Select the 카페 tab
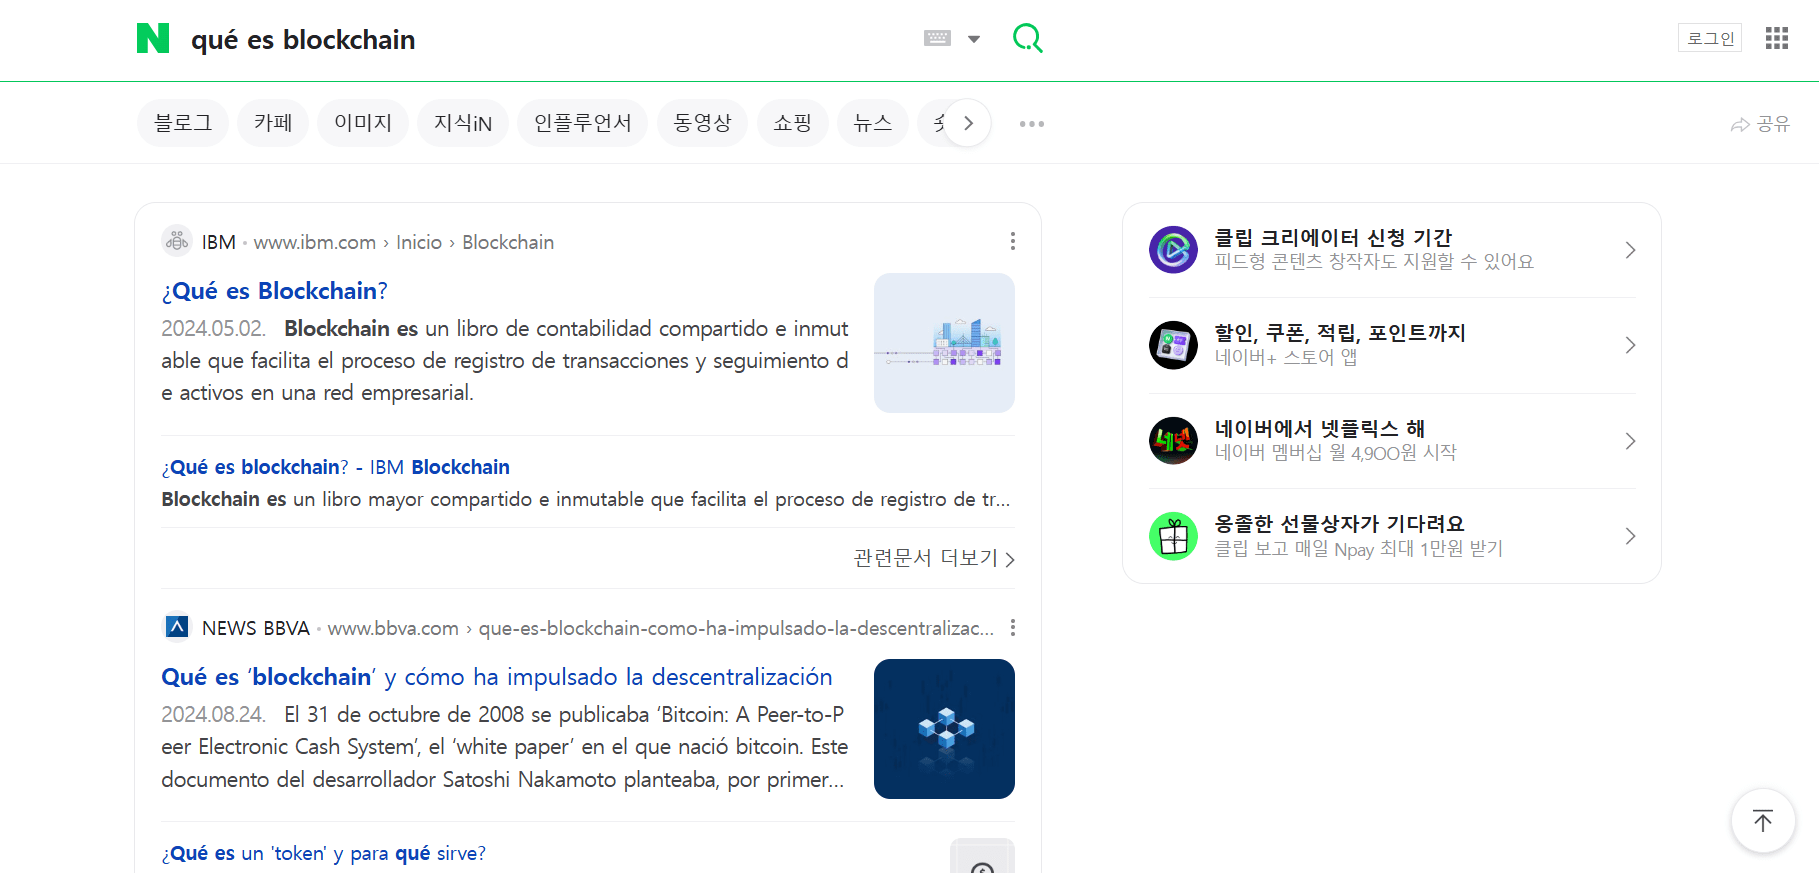Image resolution: width=1819 pixels, height=873 pixels. (x=273, y=123)
